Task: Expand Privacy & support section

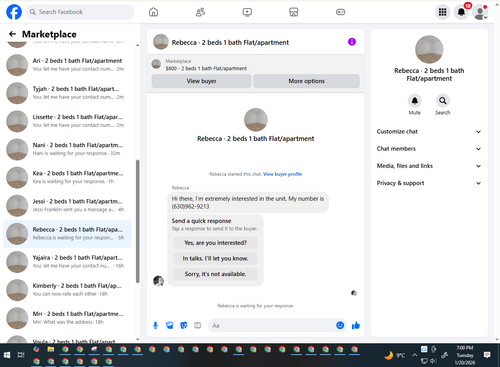Action: [429, 183]
